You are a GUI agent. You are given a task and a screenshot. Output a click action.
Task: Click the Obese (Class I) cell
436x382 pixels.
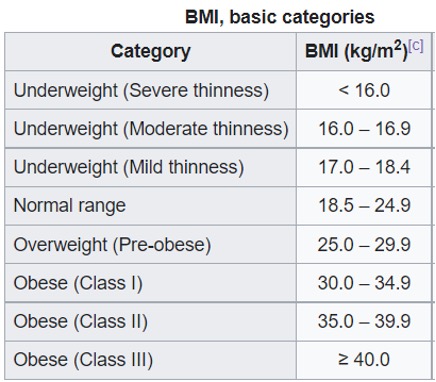(x=150, y=283)
